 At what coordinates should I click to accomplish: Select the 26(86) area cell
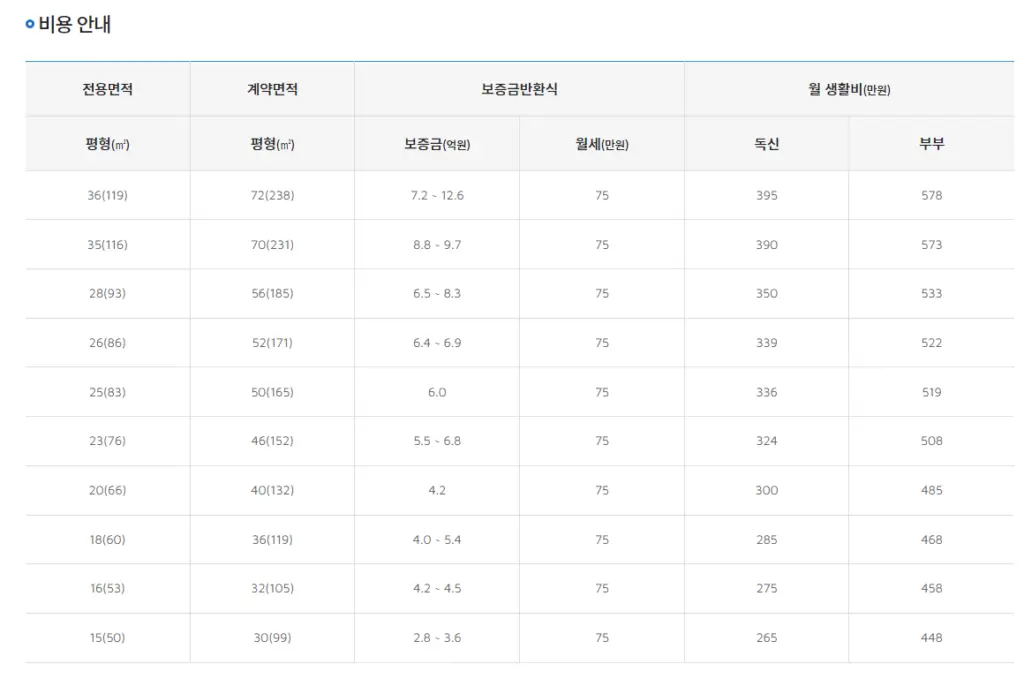[108, 343]
